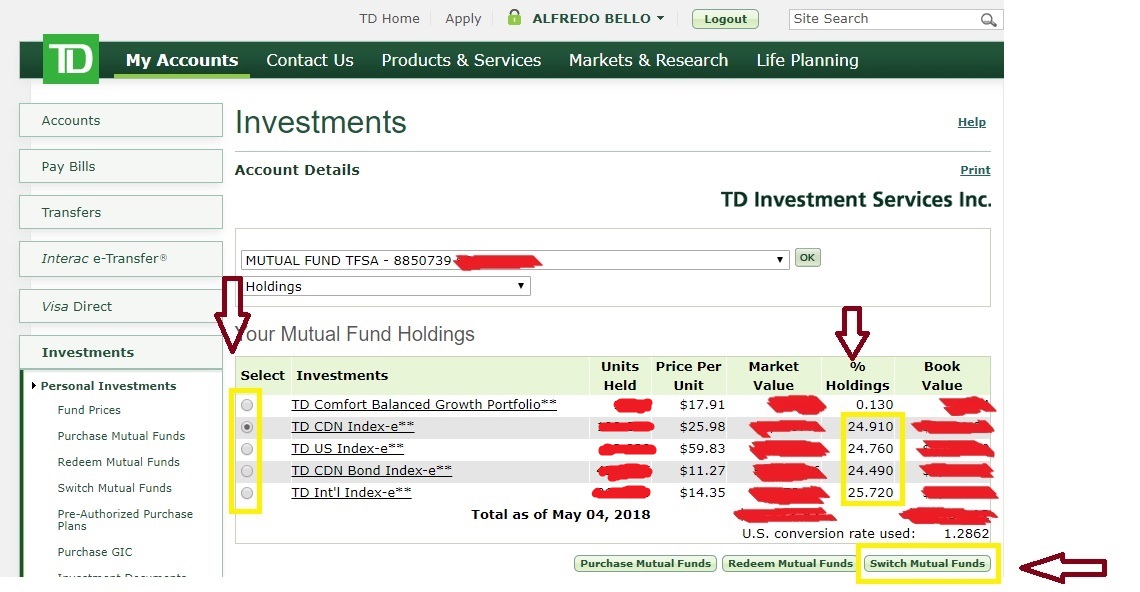This screenshot has width=1140, height=592.
Task: Click the $17.91 price per unit value
Action: (702, 404)
